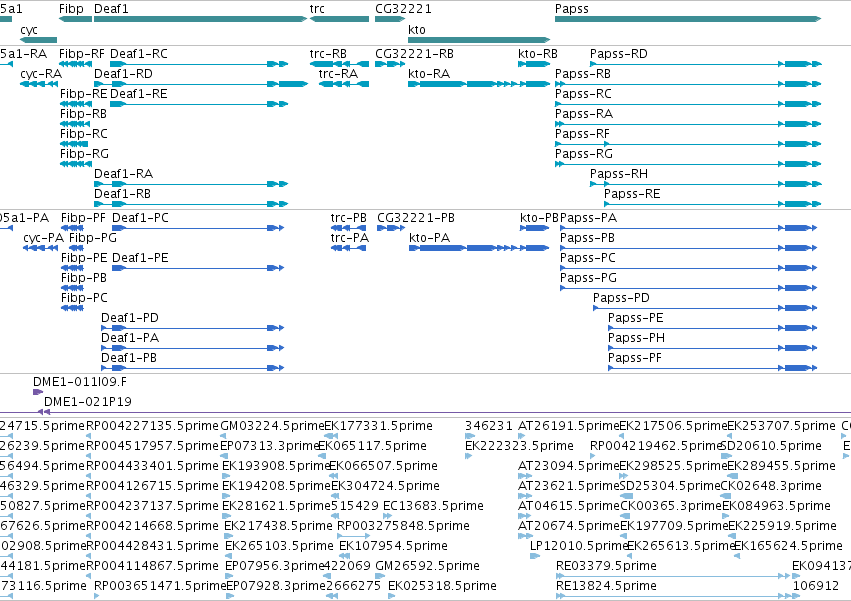Viewport: 851px width, 601px height.
Task: Click the trc-PB protein label
Action: [348, 218]
